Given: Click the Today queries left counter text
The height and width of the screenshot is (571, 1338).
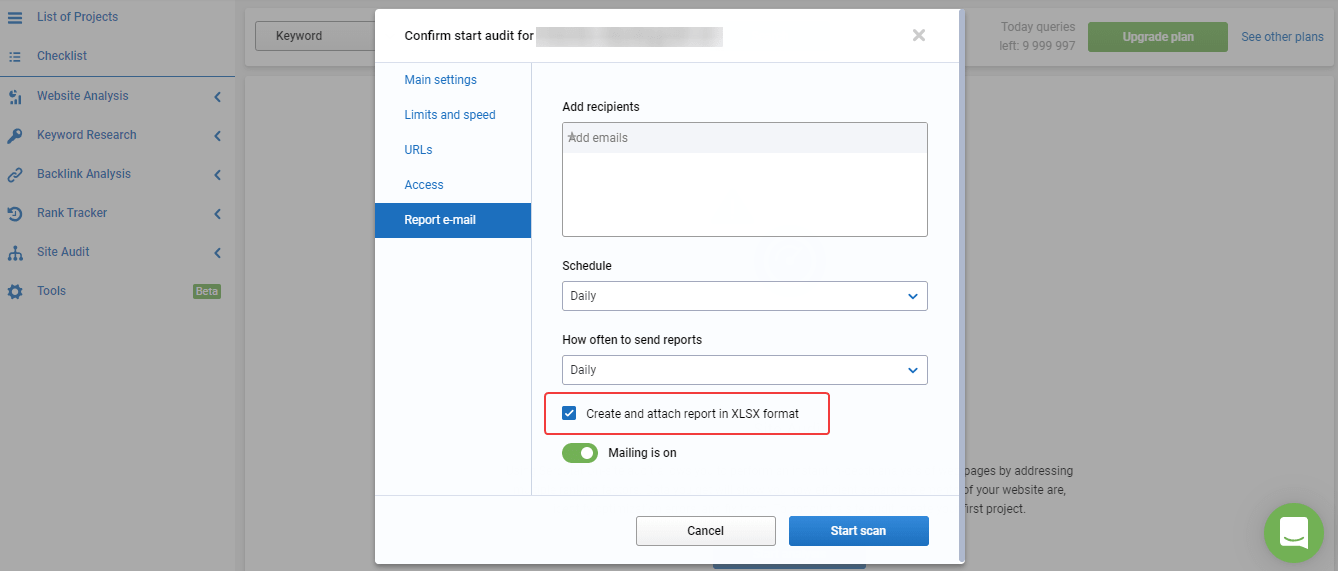Looking at the screenshot, I should click(1038, 36).
